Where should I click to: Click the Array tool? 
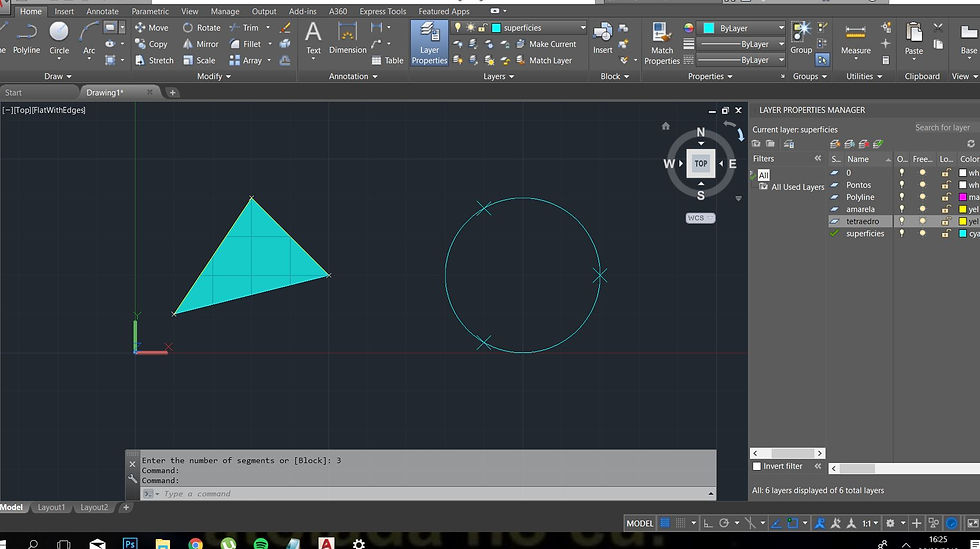coord(246,61)
